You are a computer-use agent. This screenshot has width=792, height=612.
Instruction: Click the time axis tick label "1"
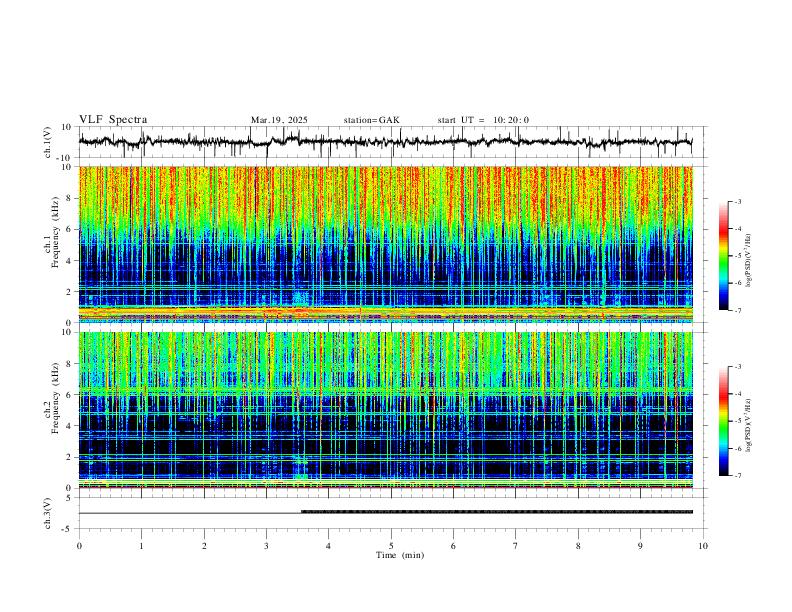[x=141, y=546]
